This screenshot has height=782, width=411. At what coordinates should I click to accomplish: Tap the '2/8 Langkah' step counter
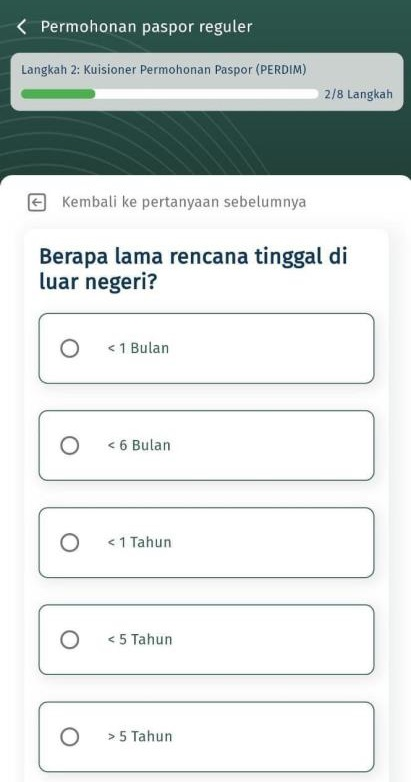[x=358, y=94]
